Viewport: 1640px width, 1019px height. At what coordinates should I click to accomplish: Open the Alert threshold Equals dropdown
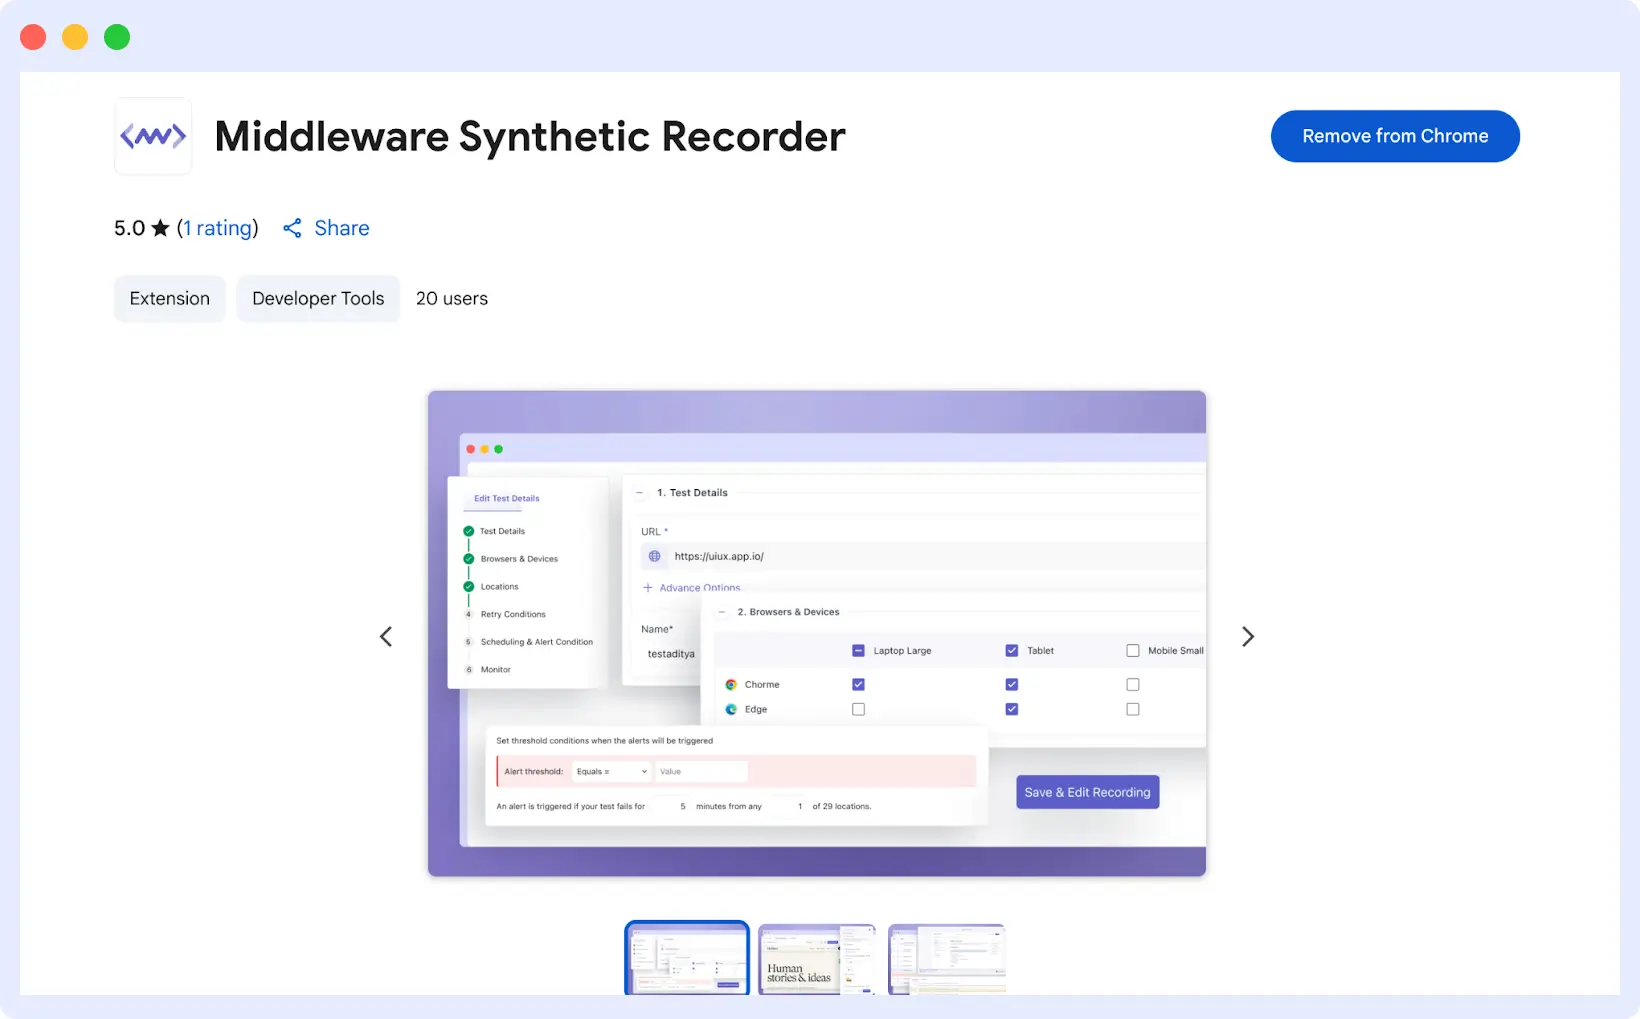click(x=611, y=771)
